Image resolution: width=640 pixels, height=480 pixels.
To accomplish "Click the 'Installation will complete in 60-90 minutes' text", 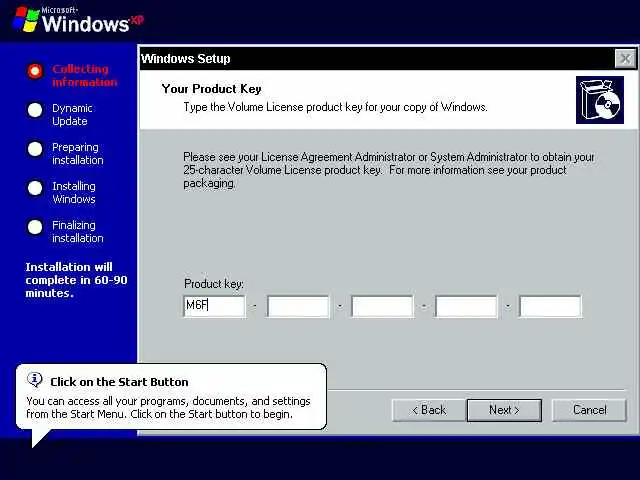I will pyautogui.click(x=76, y=280).
